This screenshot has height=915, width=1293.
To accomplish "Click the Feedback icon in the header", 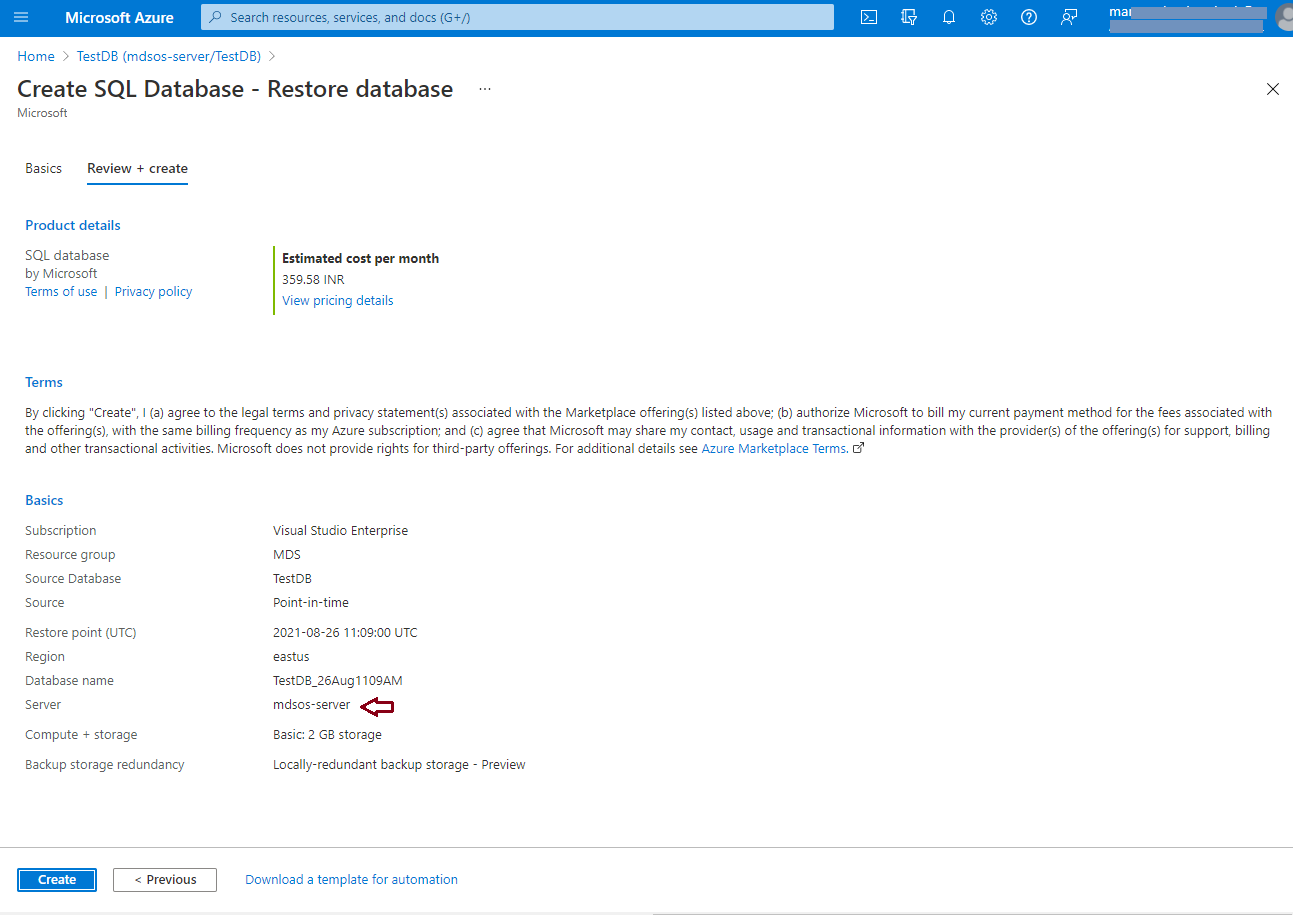I will click(1069, 17).
